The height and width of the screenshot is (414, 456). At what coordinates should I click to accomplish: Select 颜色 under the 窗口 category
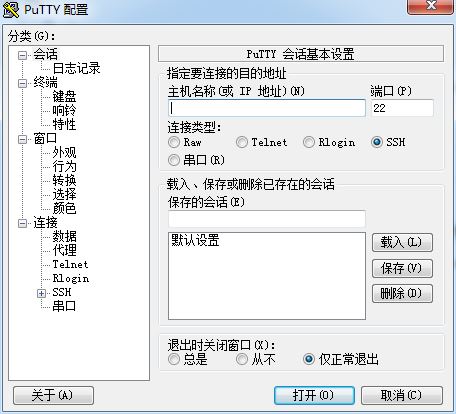click(x=64, y=208)
